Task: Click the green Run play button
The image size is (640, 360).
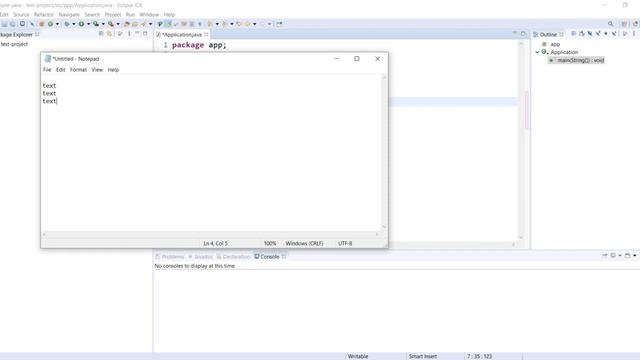Action: [x=81, y=24]
